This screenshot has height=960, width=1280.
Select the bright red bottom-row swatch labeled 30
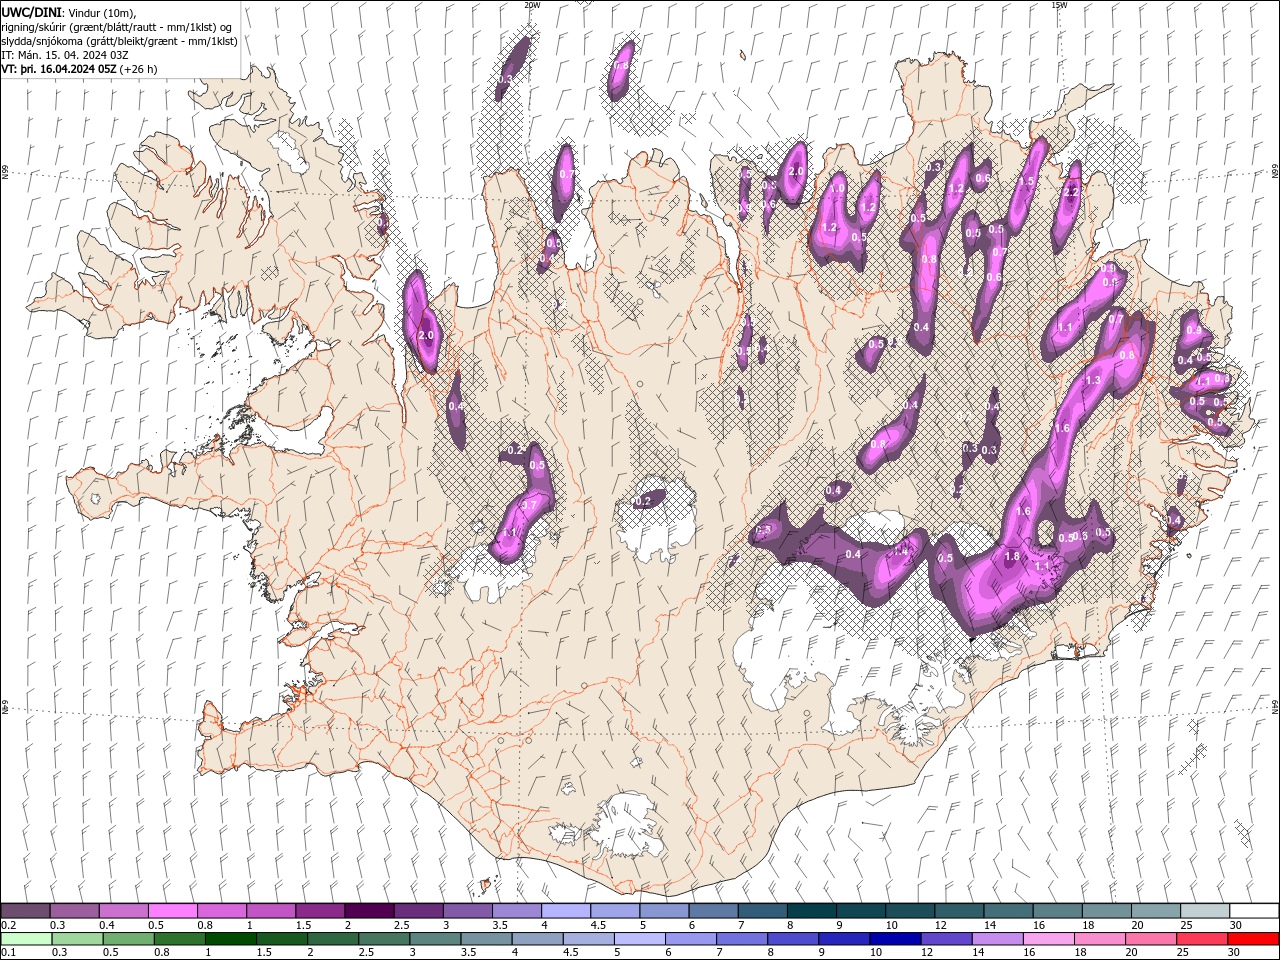1253,939
